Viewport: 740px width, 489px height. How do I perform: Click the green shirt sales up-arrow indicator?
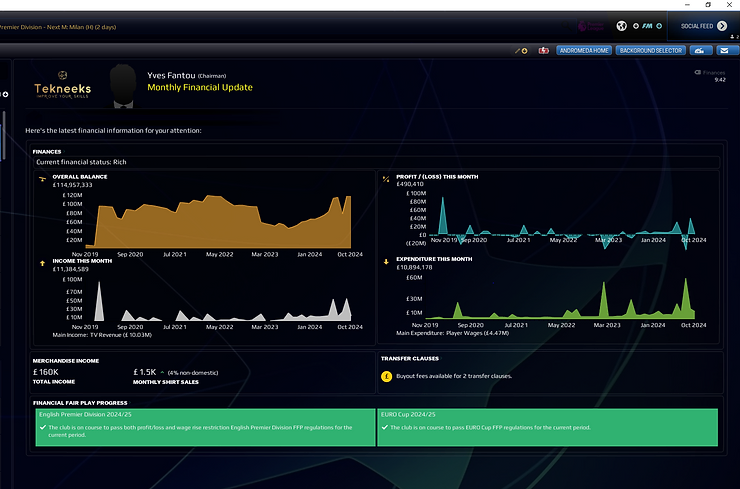click(x=162, y=372)
